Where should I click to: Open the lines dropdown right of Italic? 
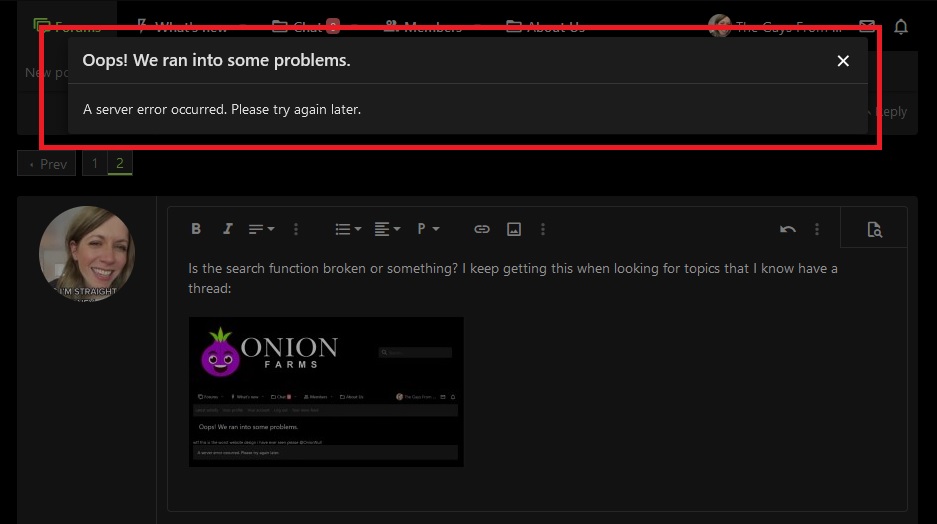(x=261, y=229)
